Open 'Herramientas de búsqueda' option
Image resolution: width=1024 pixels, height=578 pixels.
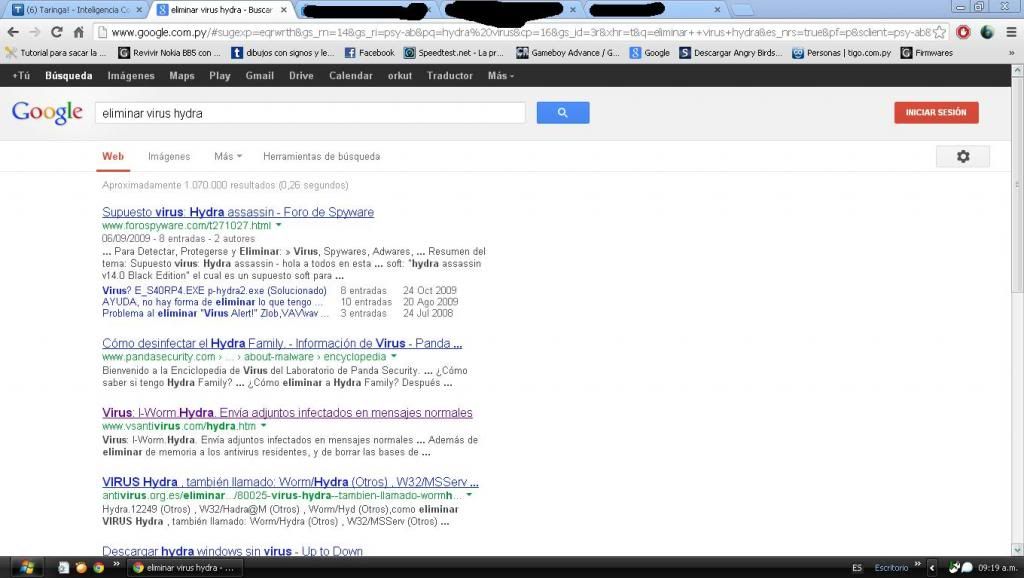click(321, 157)
